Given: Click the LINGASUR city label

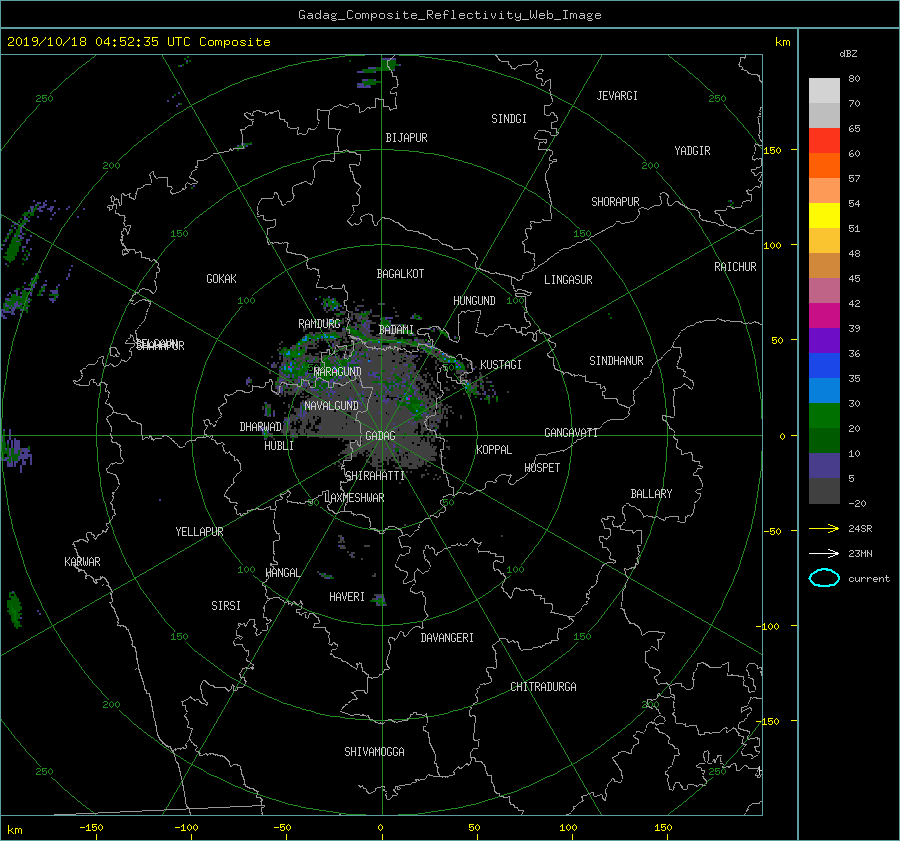Looking at the screenshot, I should point(568,280).
